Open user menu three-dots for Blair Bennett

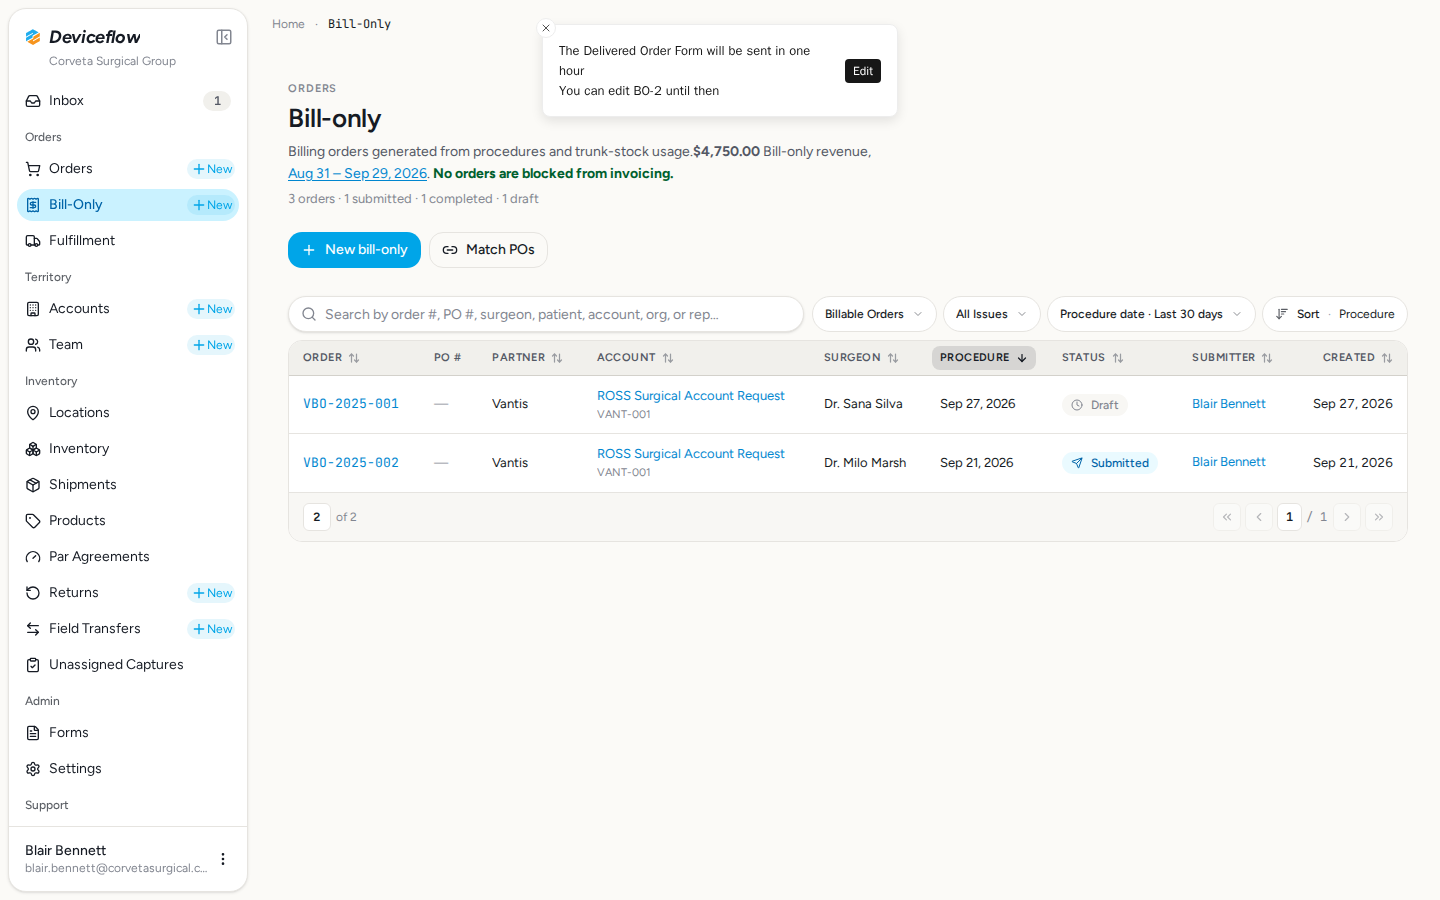(223, 859)
